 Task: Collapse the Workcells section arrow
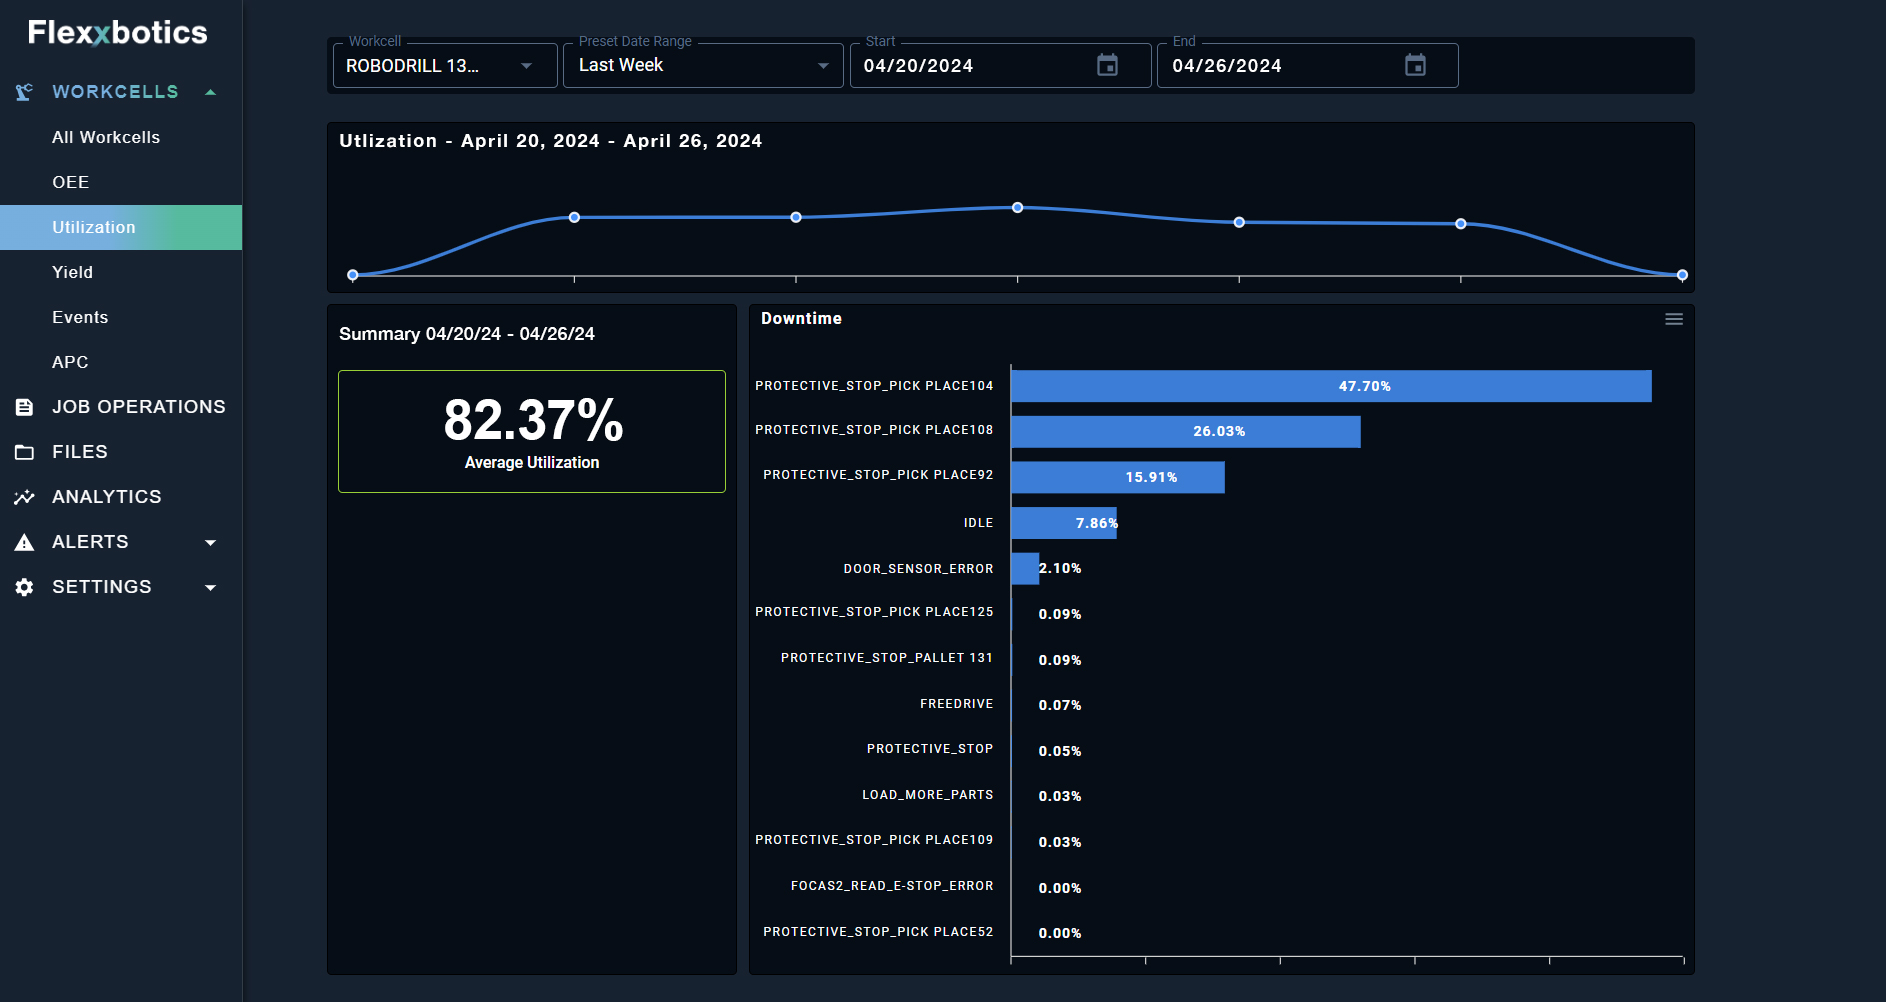(210, 92)
